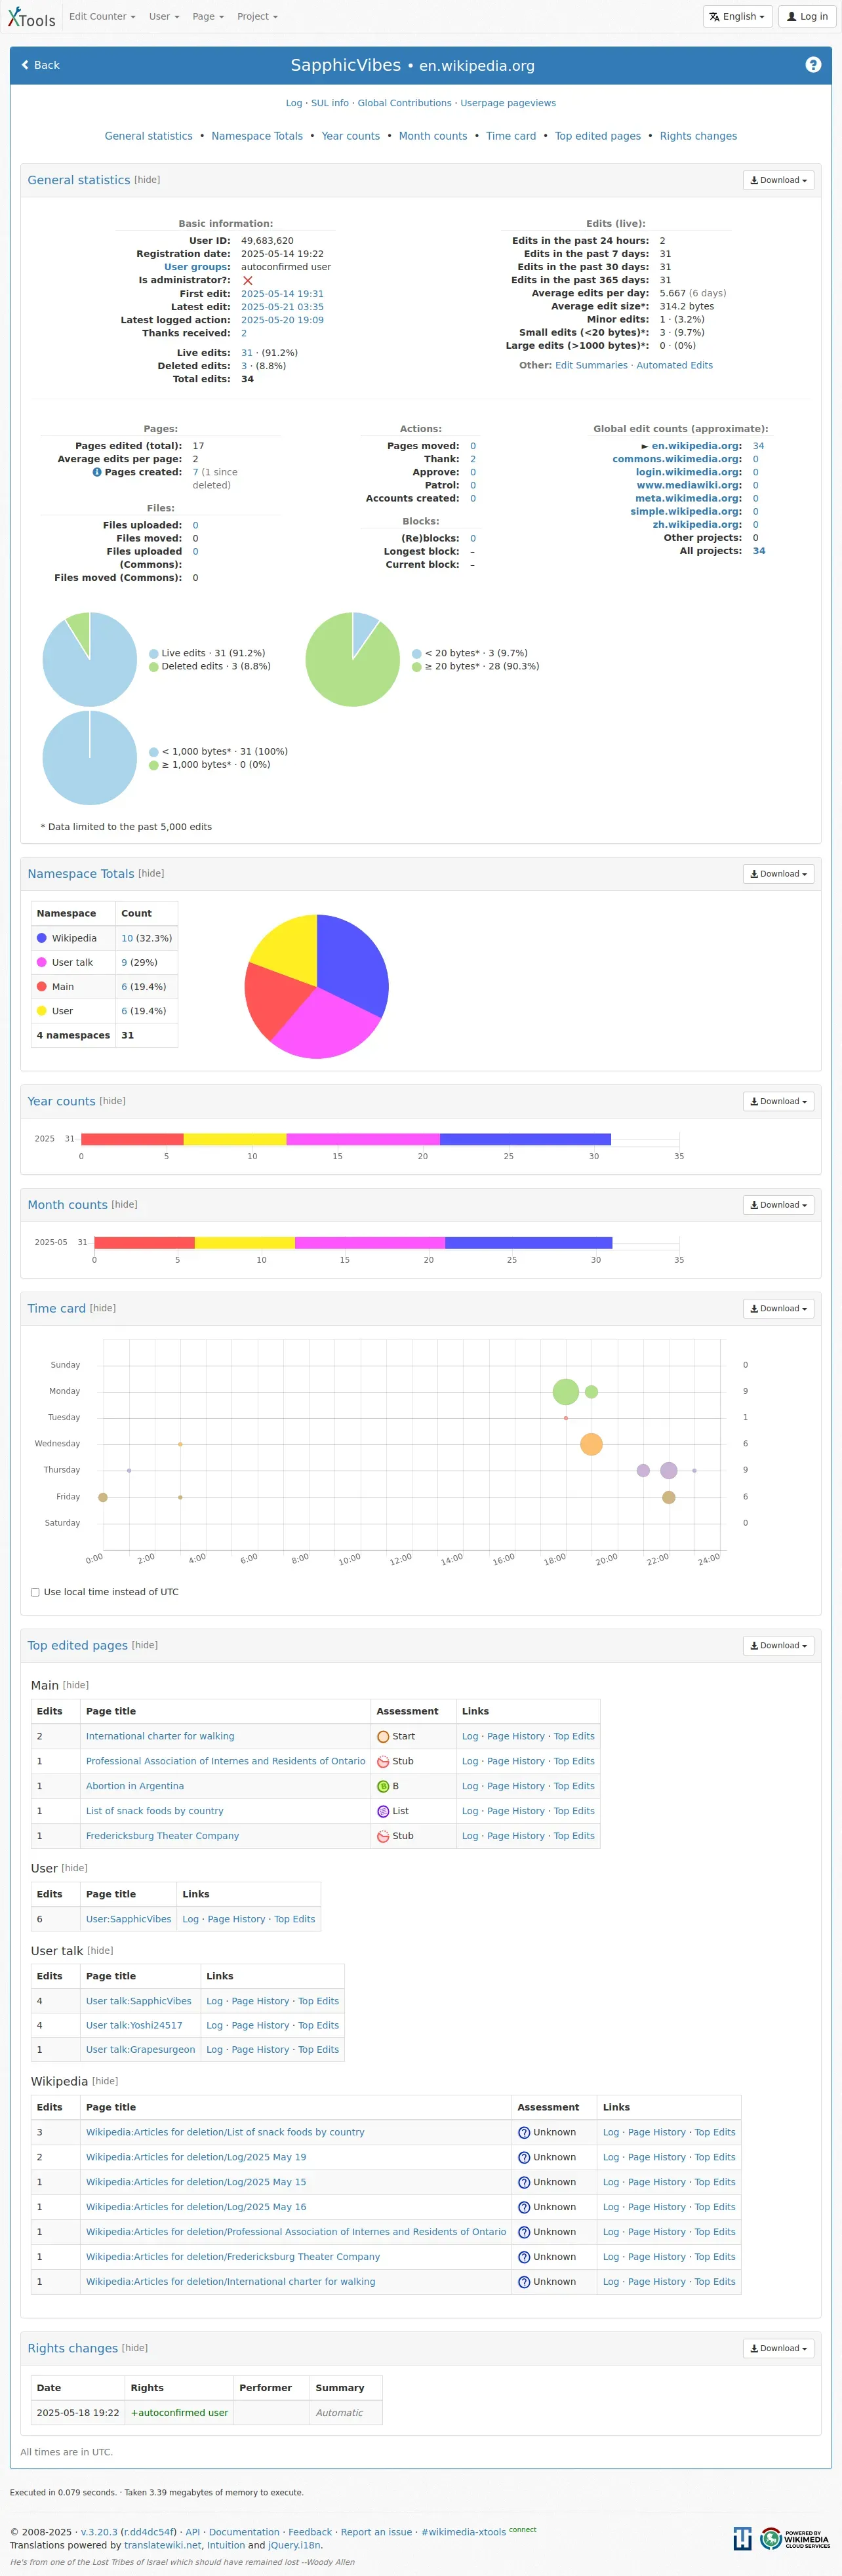Open the Project dropdown menu
Image resolution: width=842 pixels, height=2576 pixels.
point(257,16)
